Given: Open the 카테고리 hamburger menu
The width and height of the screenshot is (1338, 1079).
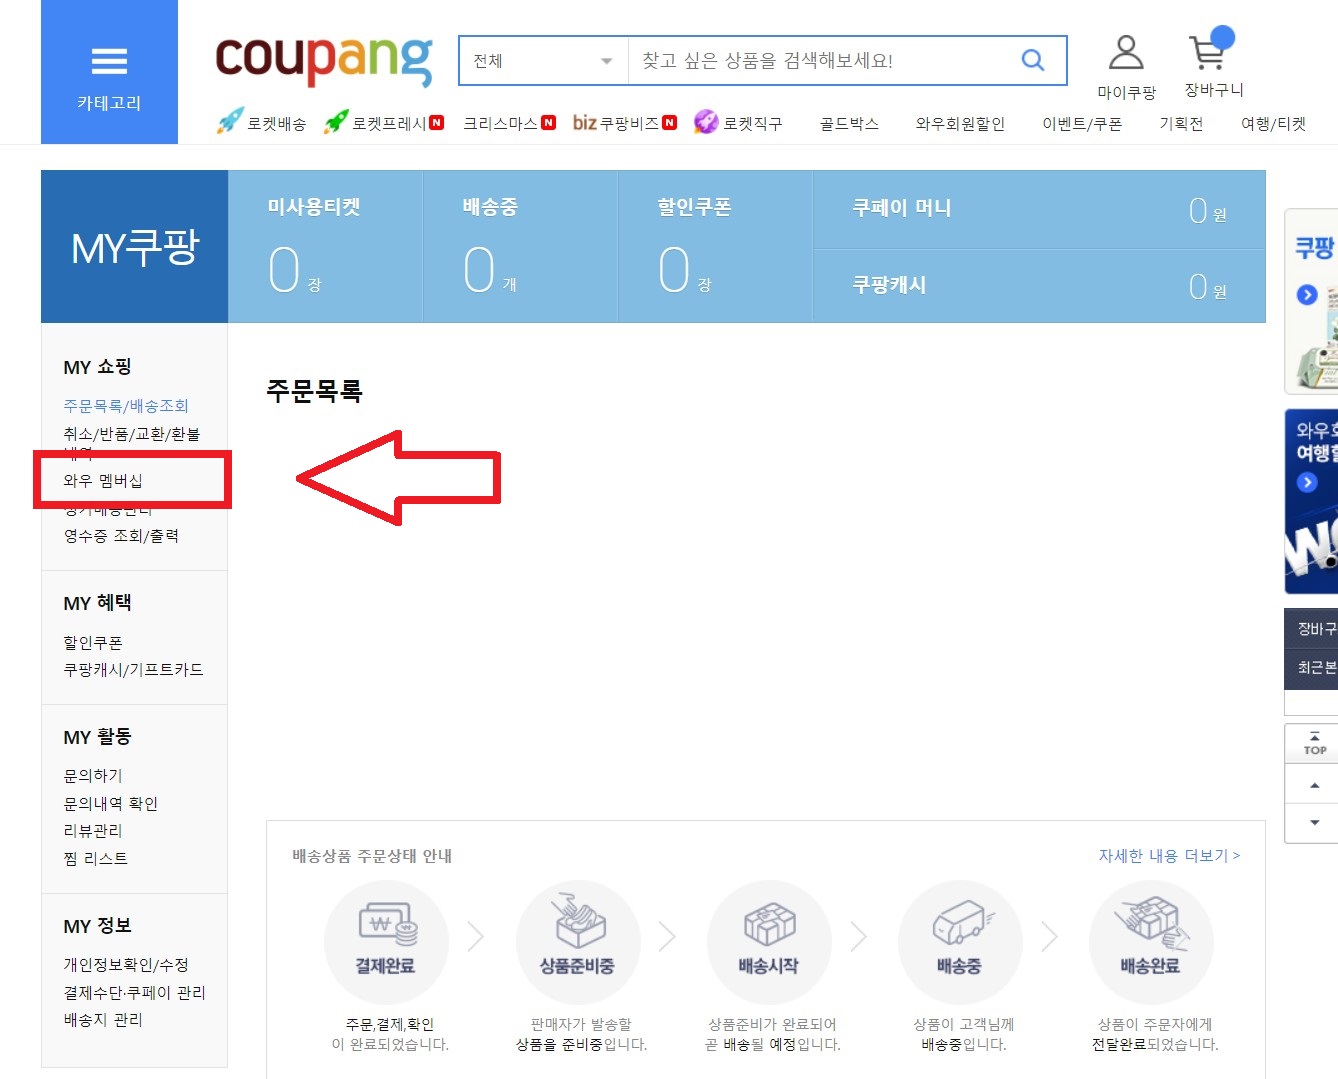Looking at the screenshot, I should tap(109, 72).
